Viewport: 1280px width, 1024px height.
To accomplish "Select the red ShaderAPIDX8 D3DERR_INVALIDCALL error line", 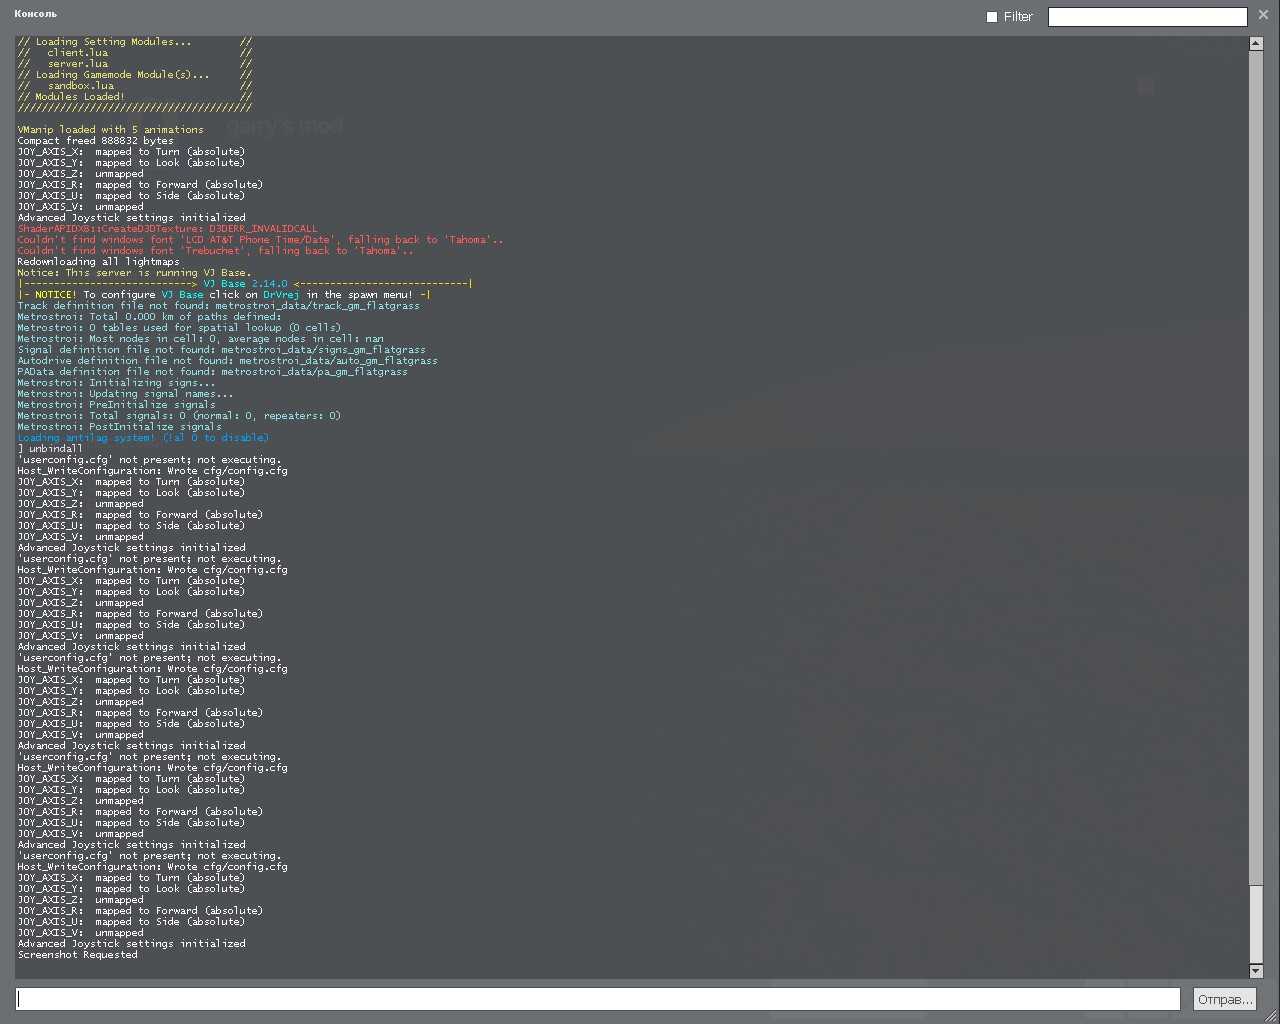I will pyautogui.click(x=167, y=229).
